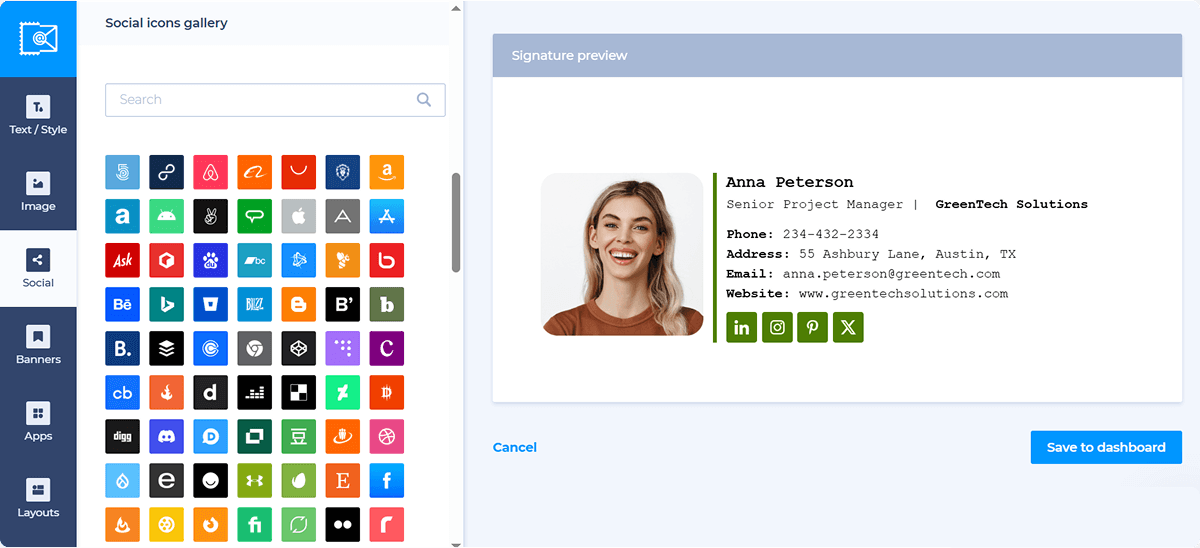Choose the Flickr two dots icon
The width and height of the screenshot is (1200, 548).
pyautogui.click(x=342, y=524)
